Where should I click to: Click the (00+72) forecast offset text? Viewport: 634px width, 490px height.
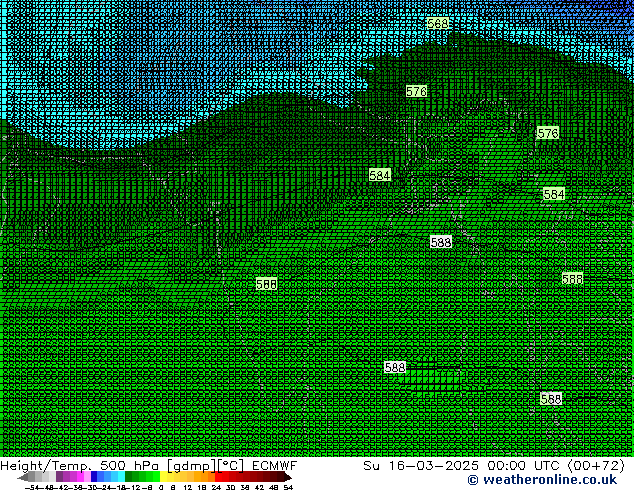pyautogui.click(x=595, y=466)
